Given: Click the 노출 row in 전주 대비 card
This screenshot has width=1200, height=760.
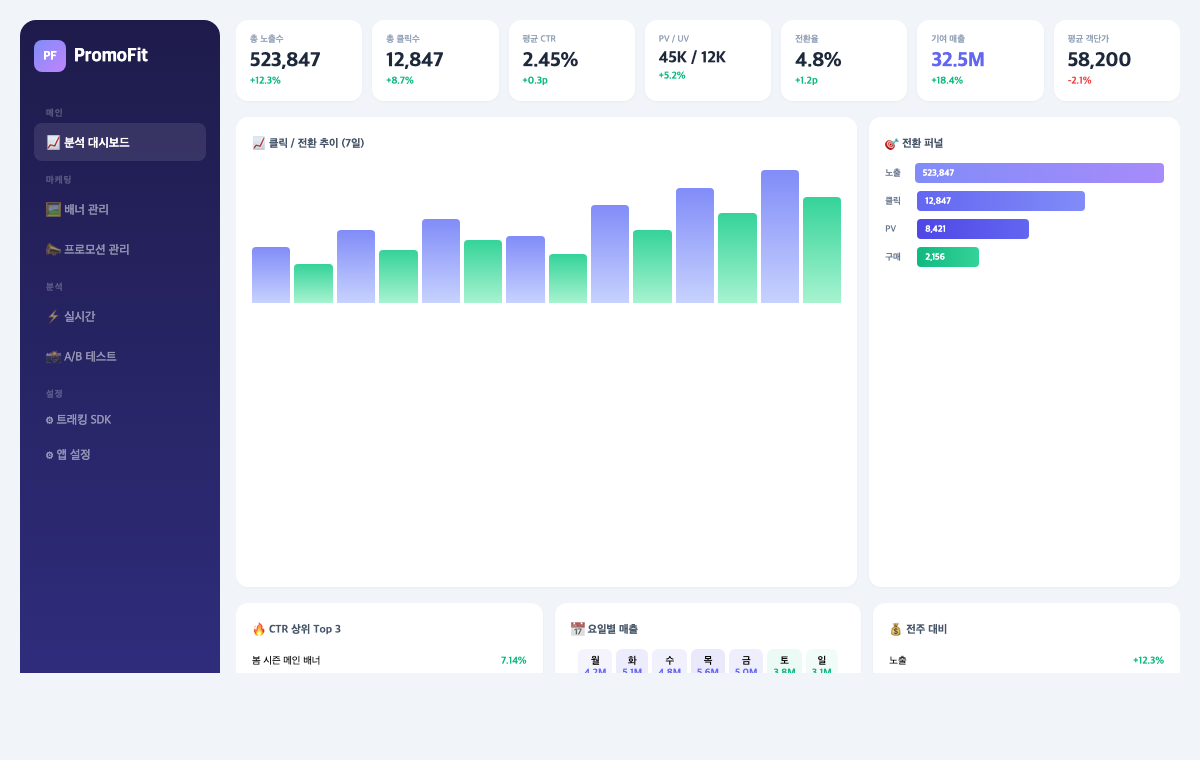Looking at the screenshot, I should pyautogui.click(x=1026, y=660).
